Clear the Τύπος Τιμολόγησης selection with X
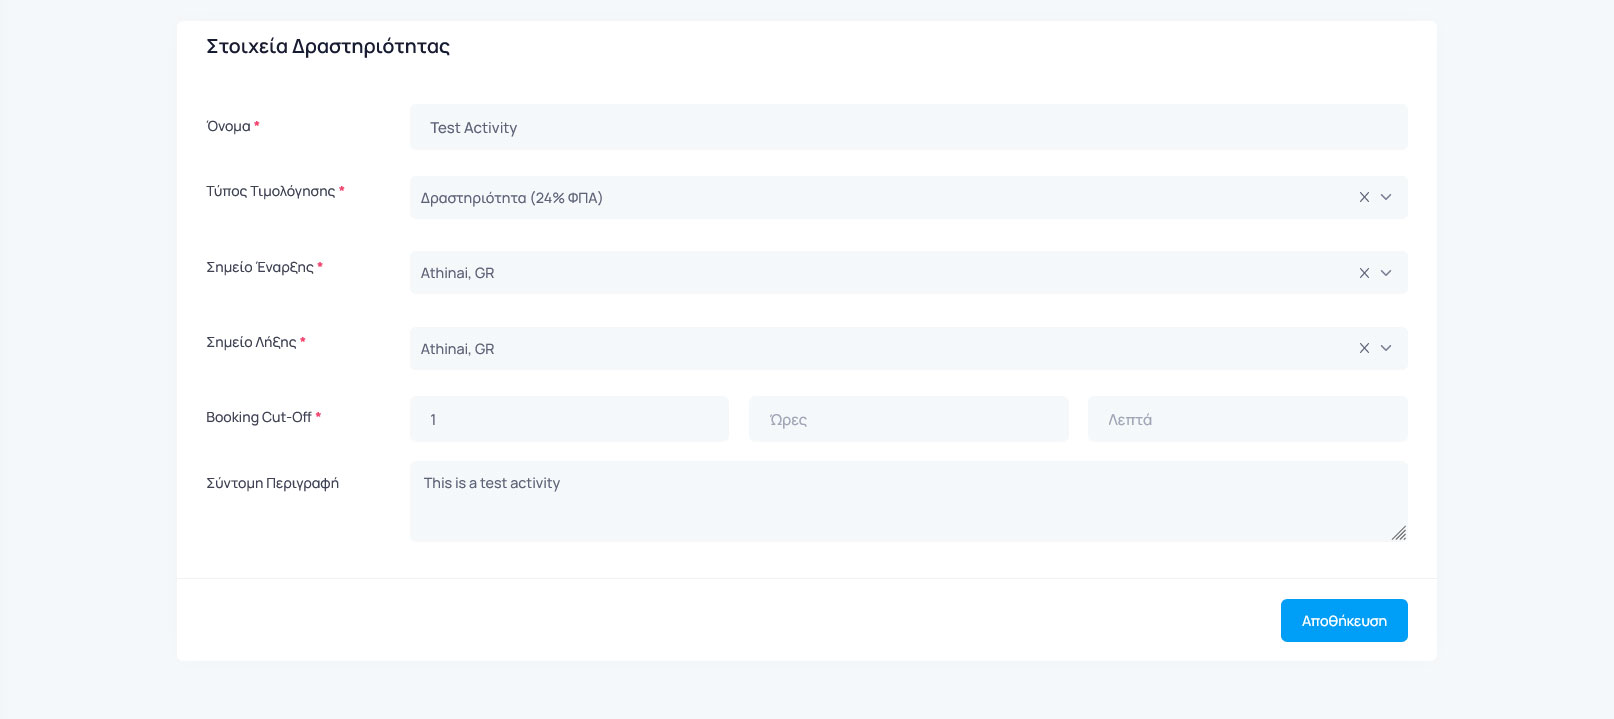The height and width of the screenshot is (719, 1614). 1364,198
